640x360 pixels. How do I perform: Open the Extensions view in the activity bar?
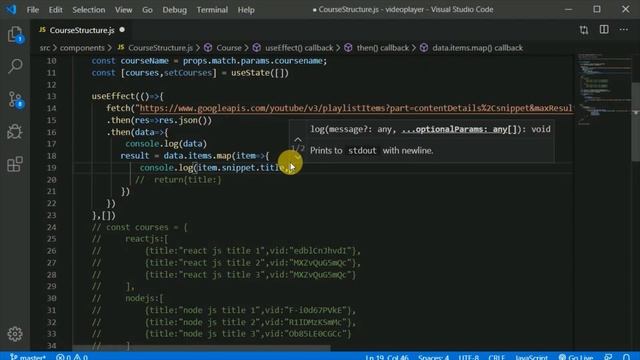[15, 164]
